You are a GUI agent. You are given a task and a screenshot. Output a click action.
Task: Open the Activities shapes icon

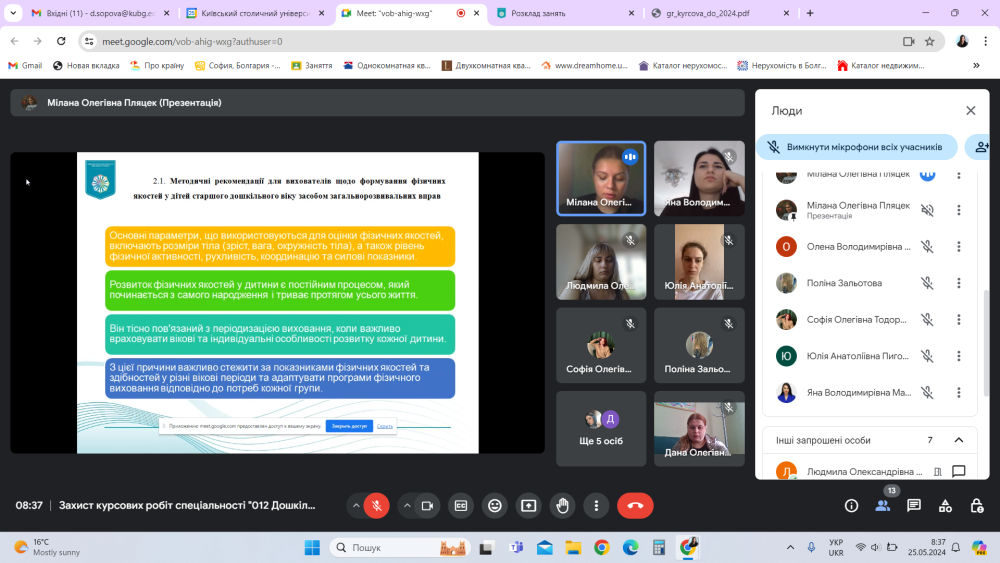[x=945, y=506]
